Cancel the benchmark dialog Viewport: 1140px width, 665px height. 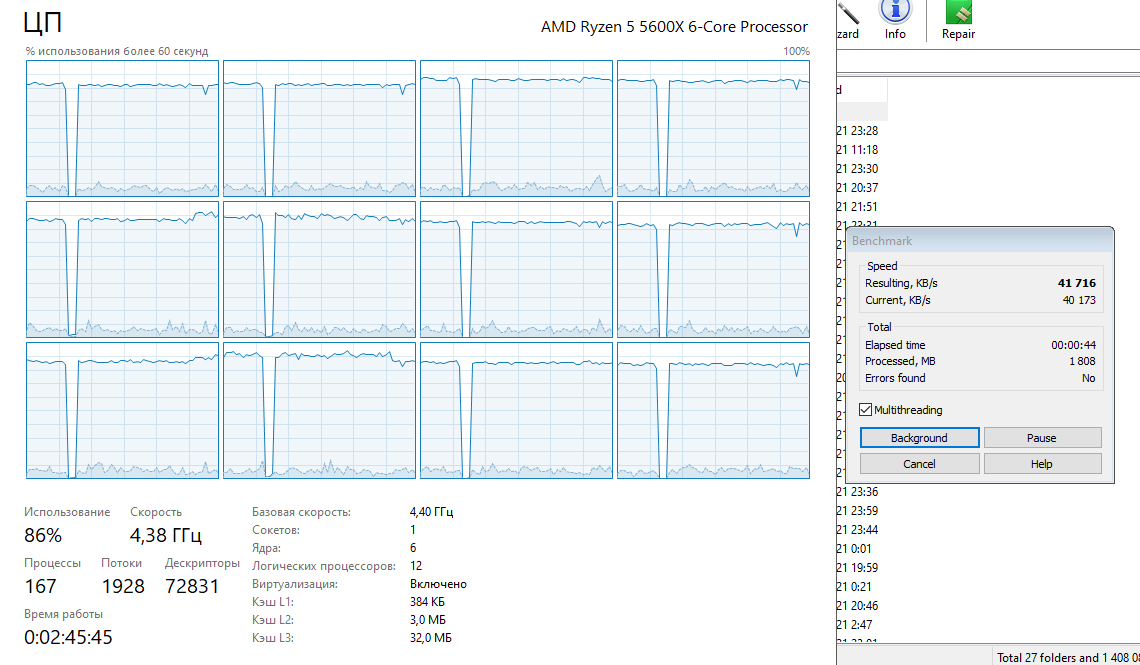(x=919, y=464)
